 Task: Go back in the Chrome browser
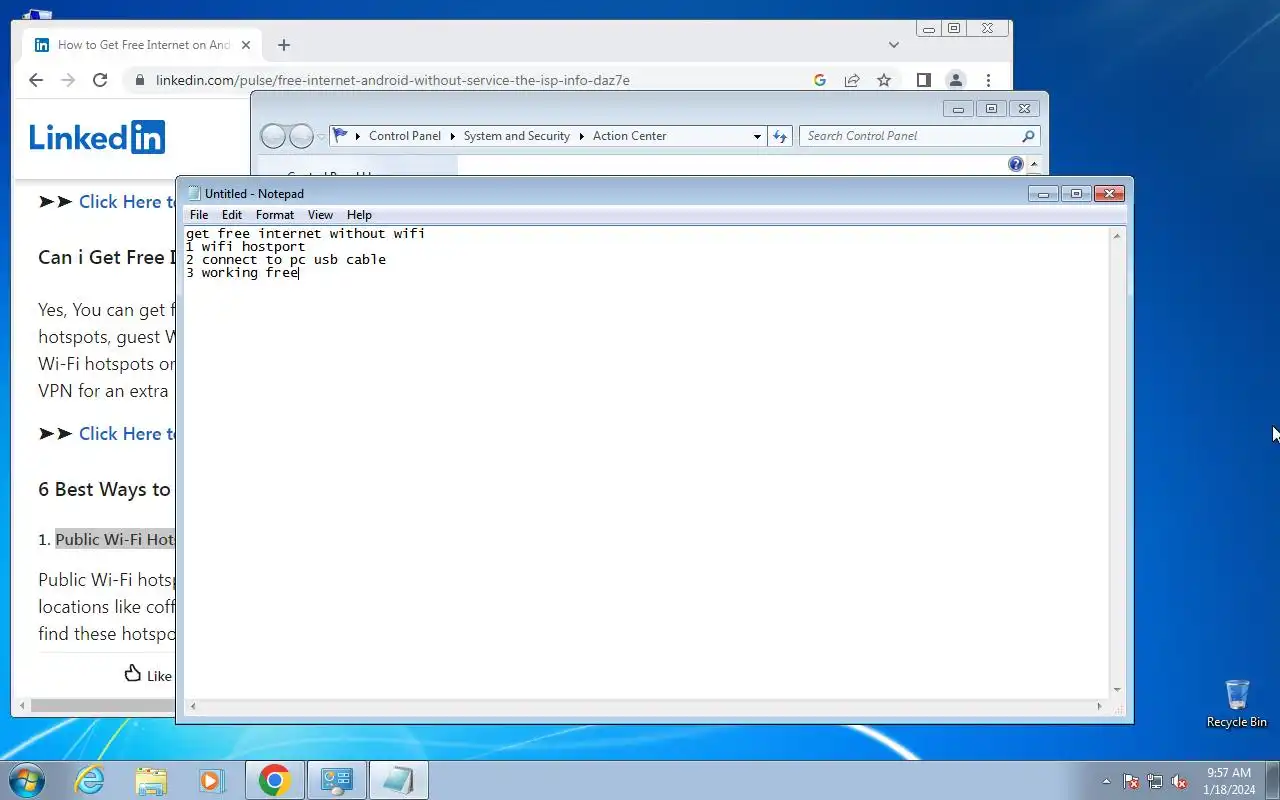coord(36,80)
